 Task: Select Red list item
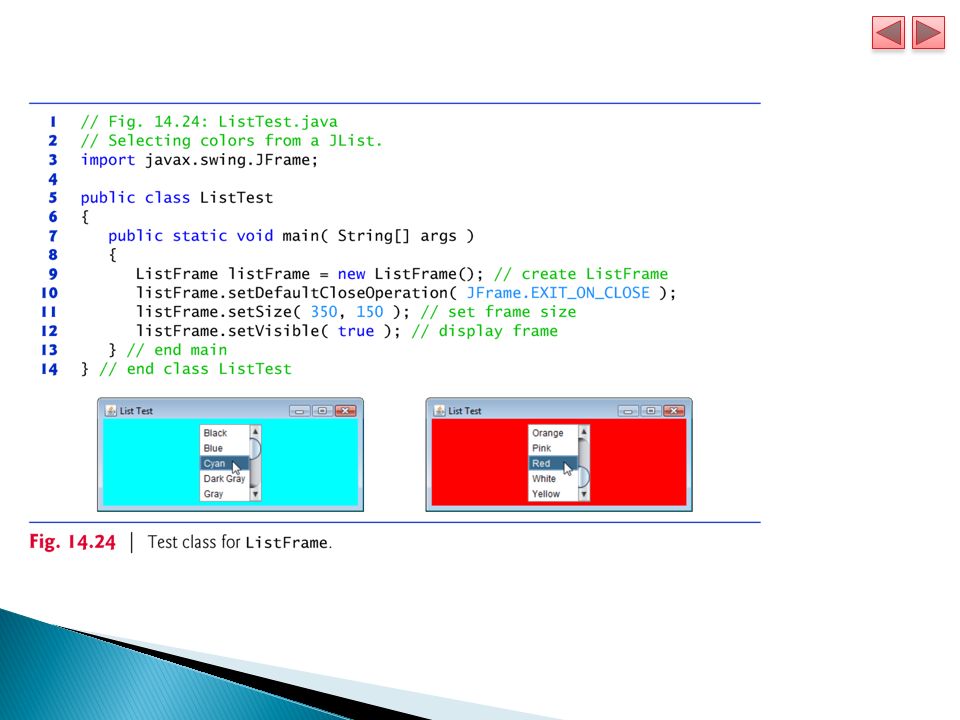pyautogui.click(x=553, y=463)
